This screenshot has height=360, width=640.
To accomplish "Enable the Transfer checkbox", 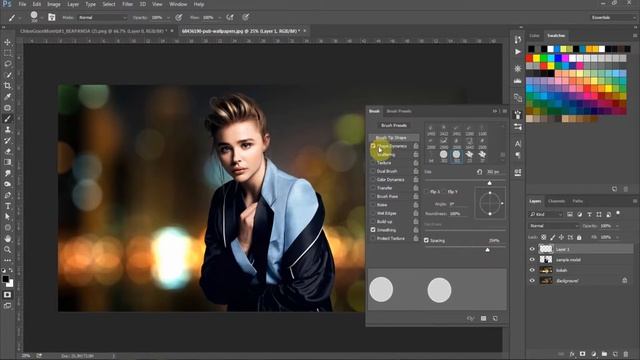I will tap(373, 188).
